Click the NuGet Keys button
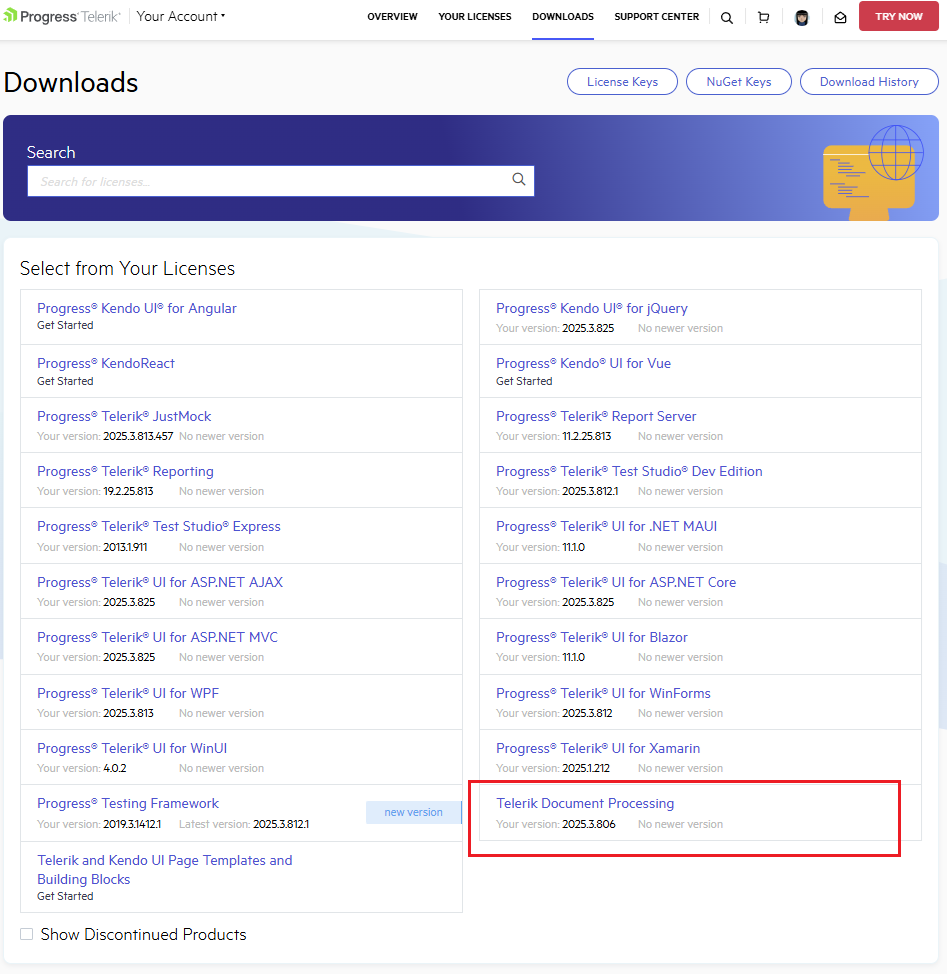947x974 pixels. click(x=739, y=82)
